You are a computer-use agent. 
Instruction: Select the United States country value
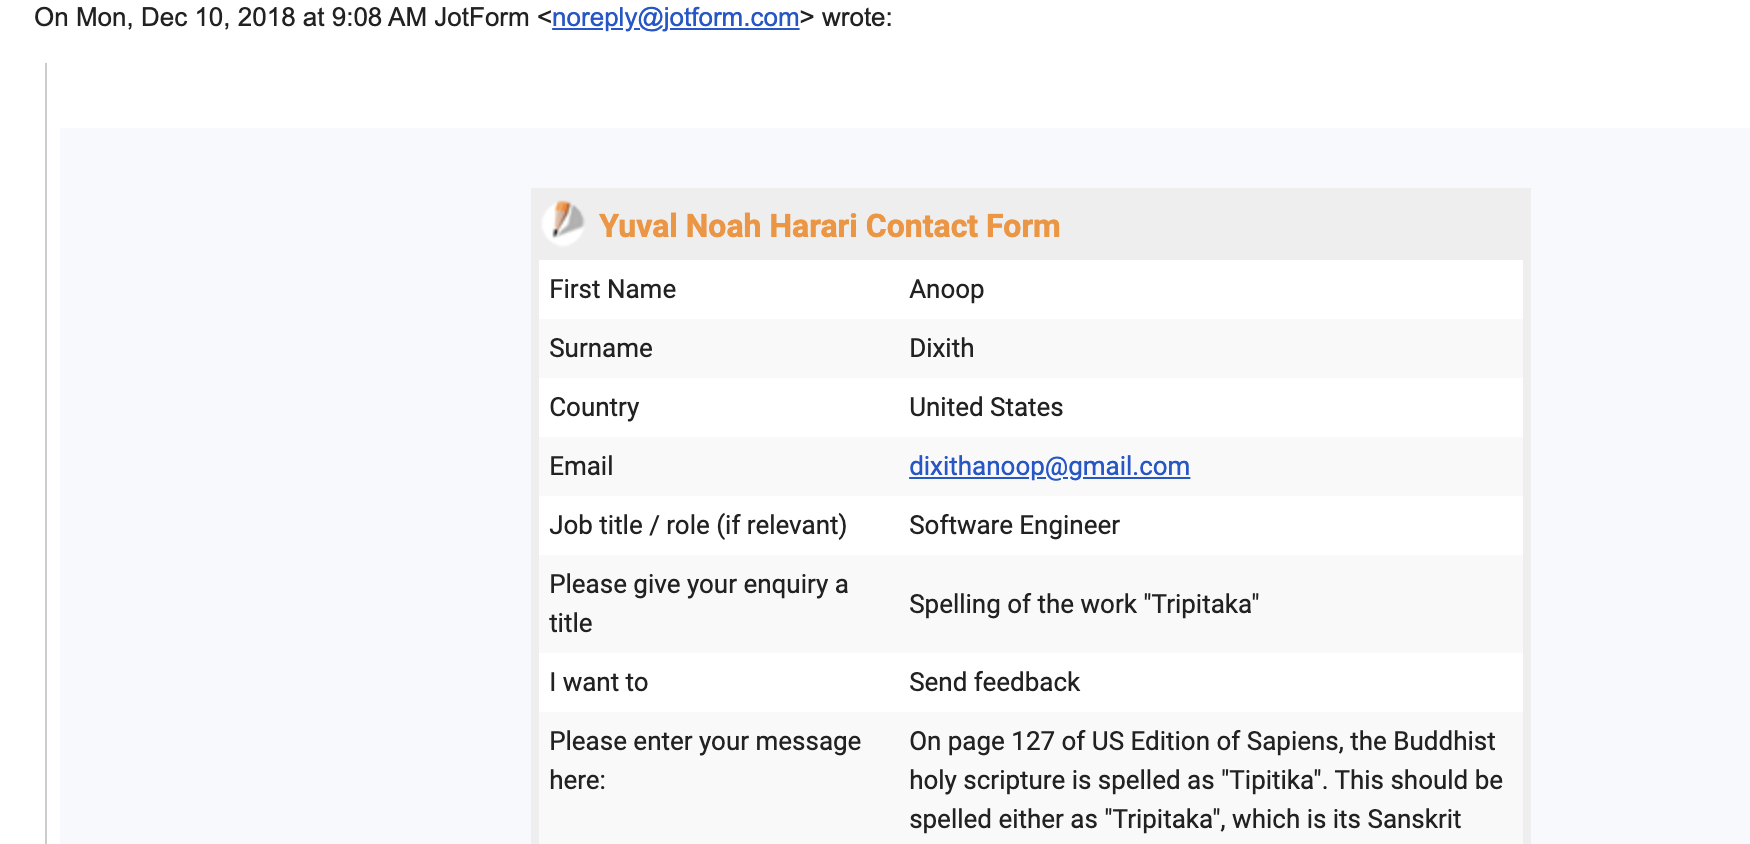985,407
